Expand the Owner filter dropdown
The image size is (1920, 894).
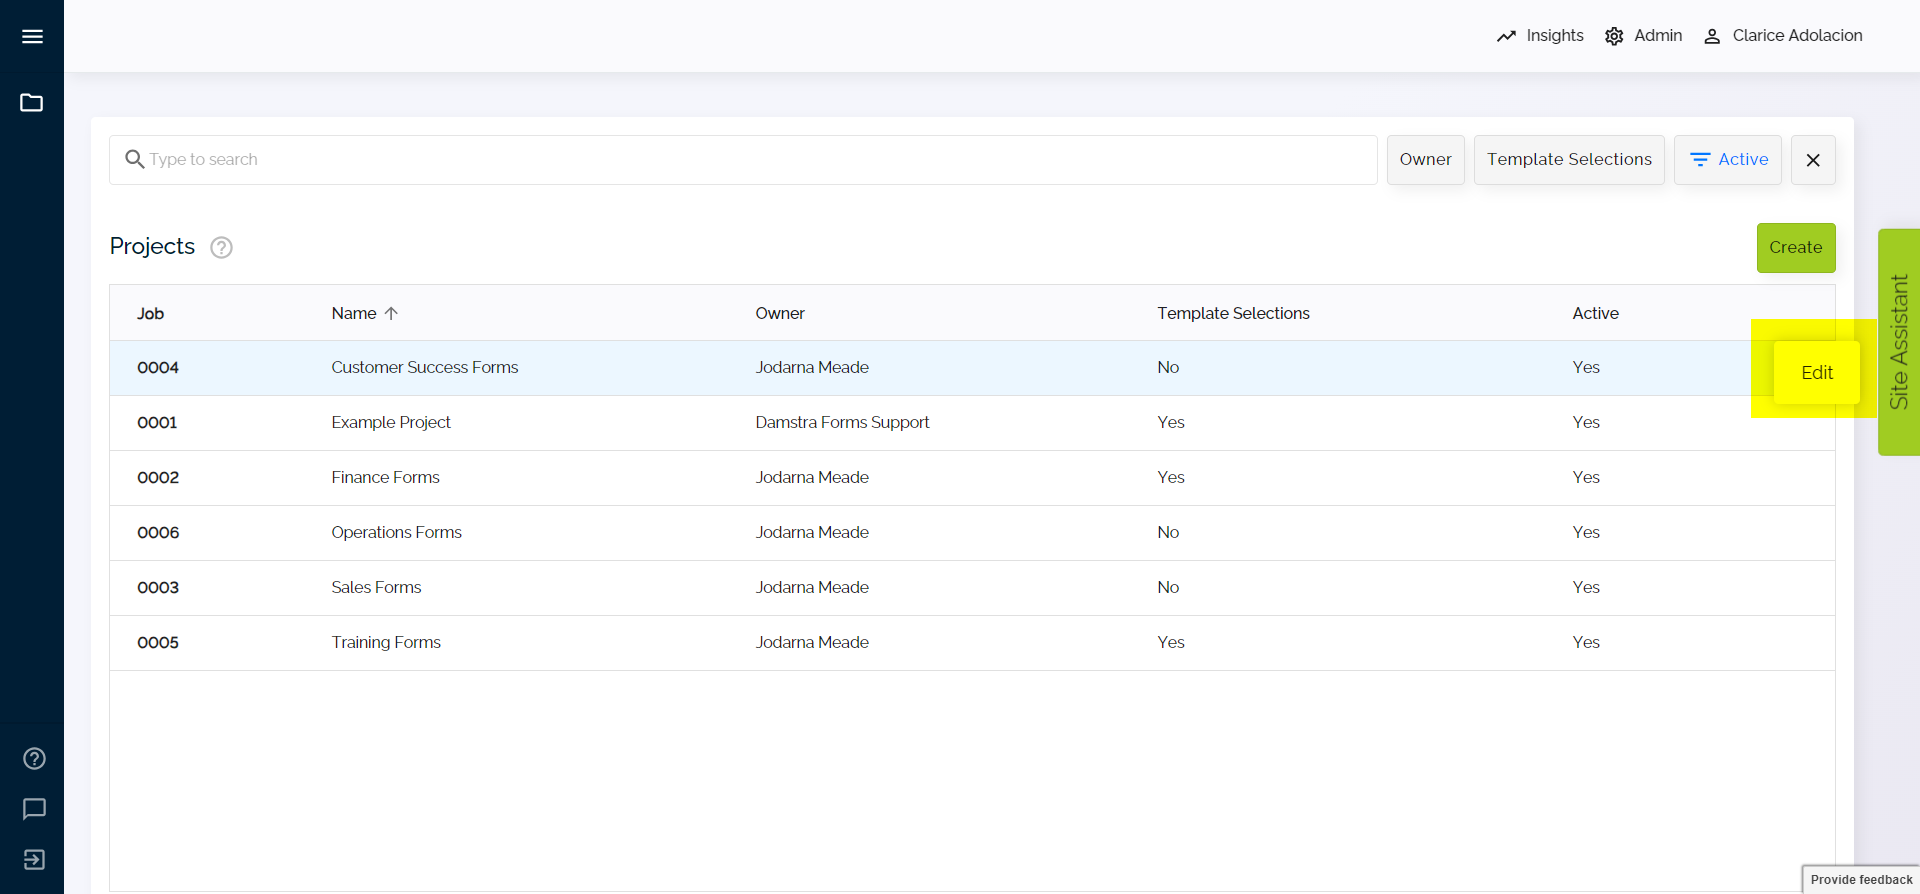[1425, 160]
